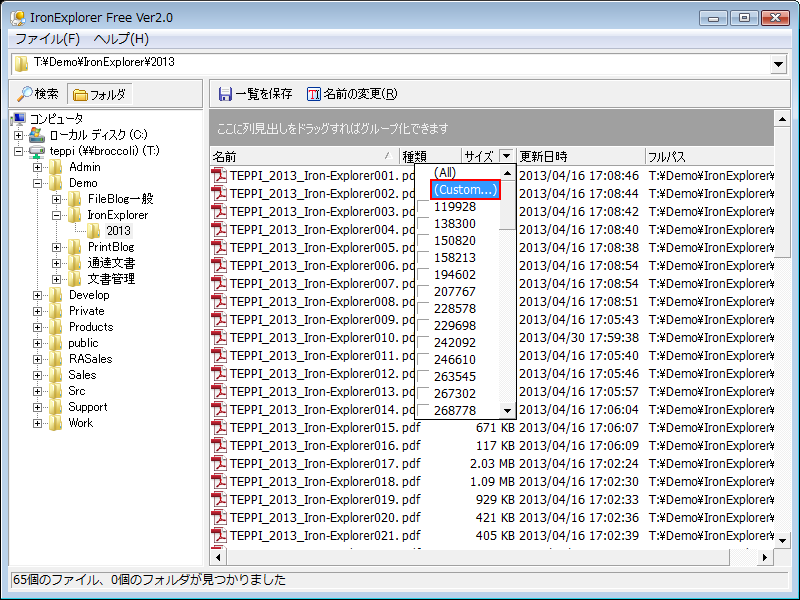This screenshot has width=800, height=600.
Task: Open the ヘルプ(H) menu
Action: pos(121,39)
